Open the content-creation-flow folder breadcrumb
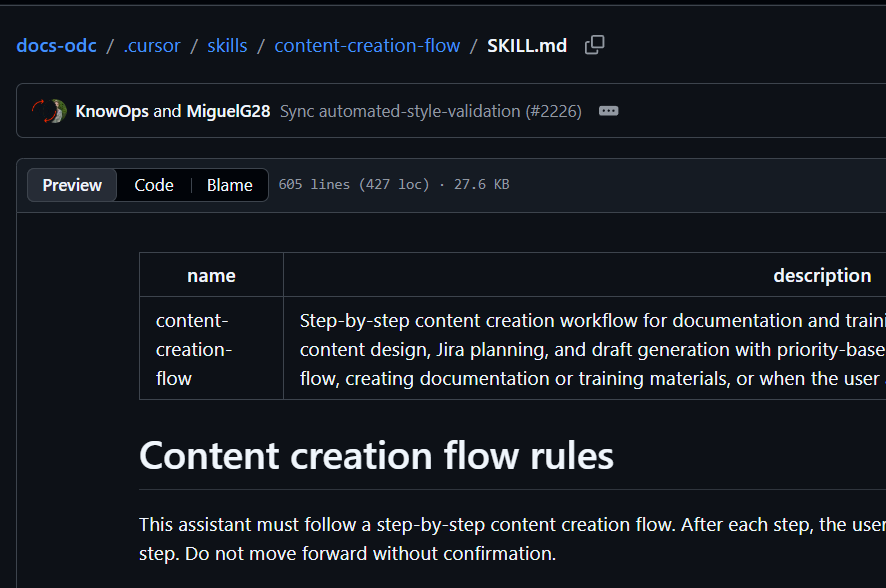886x588 pixels. (367, 45)
